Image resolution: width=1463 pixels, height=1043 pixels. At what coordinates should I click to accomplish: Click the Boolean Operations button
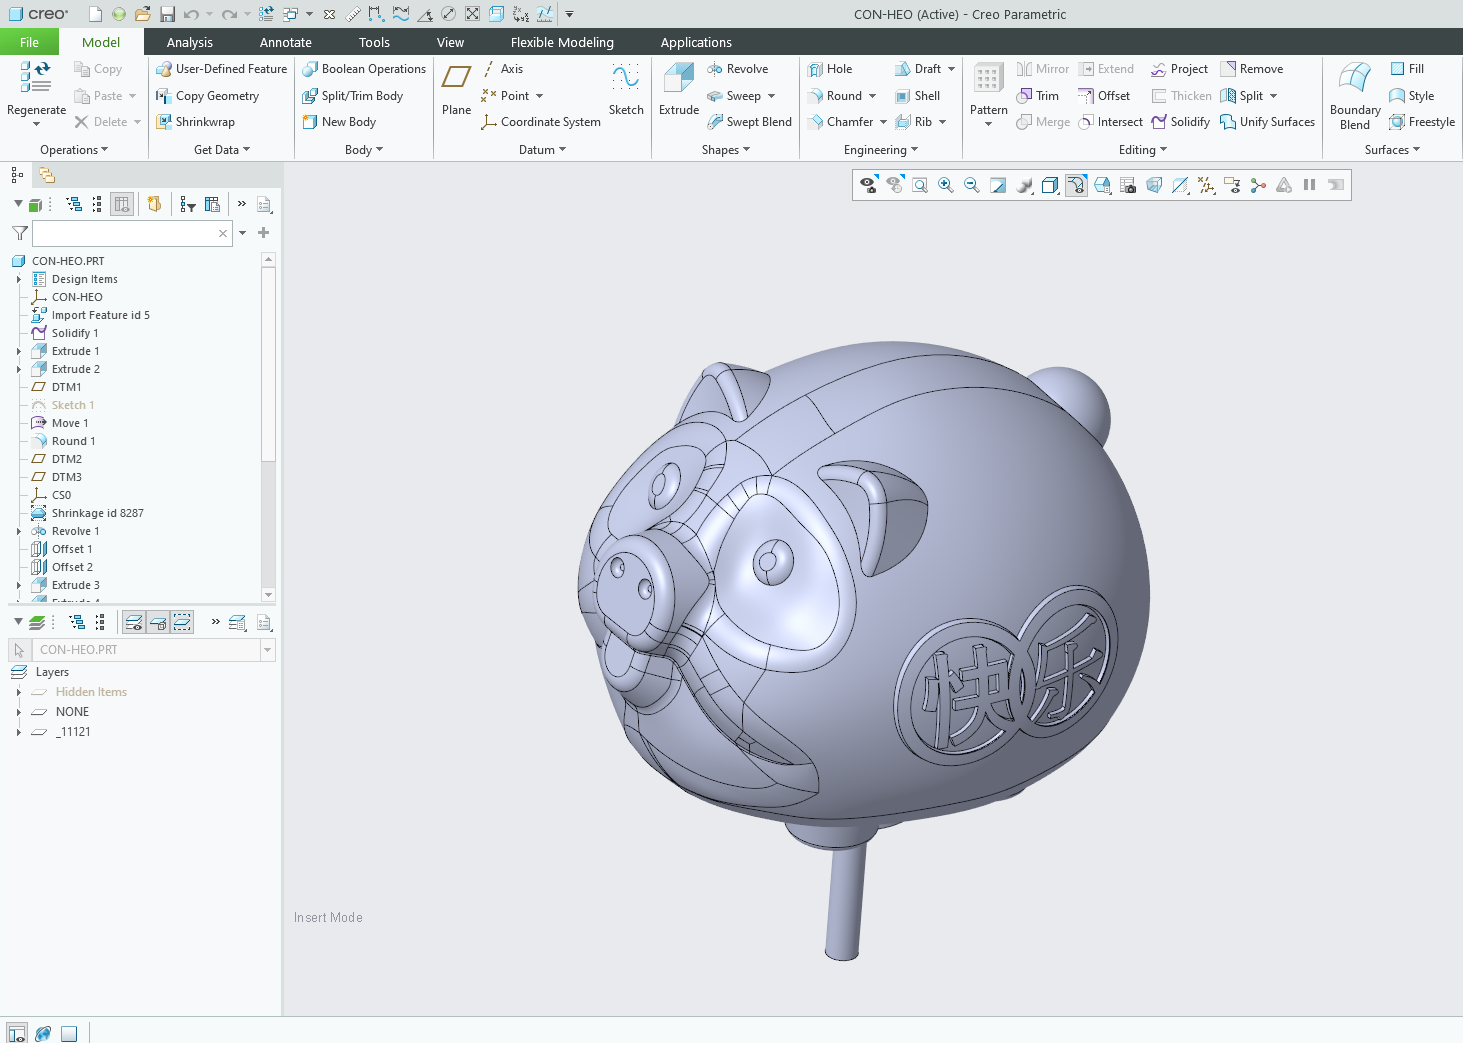click(364, 69)
